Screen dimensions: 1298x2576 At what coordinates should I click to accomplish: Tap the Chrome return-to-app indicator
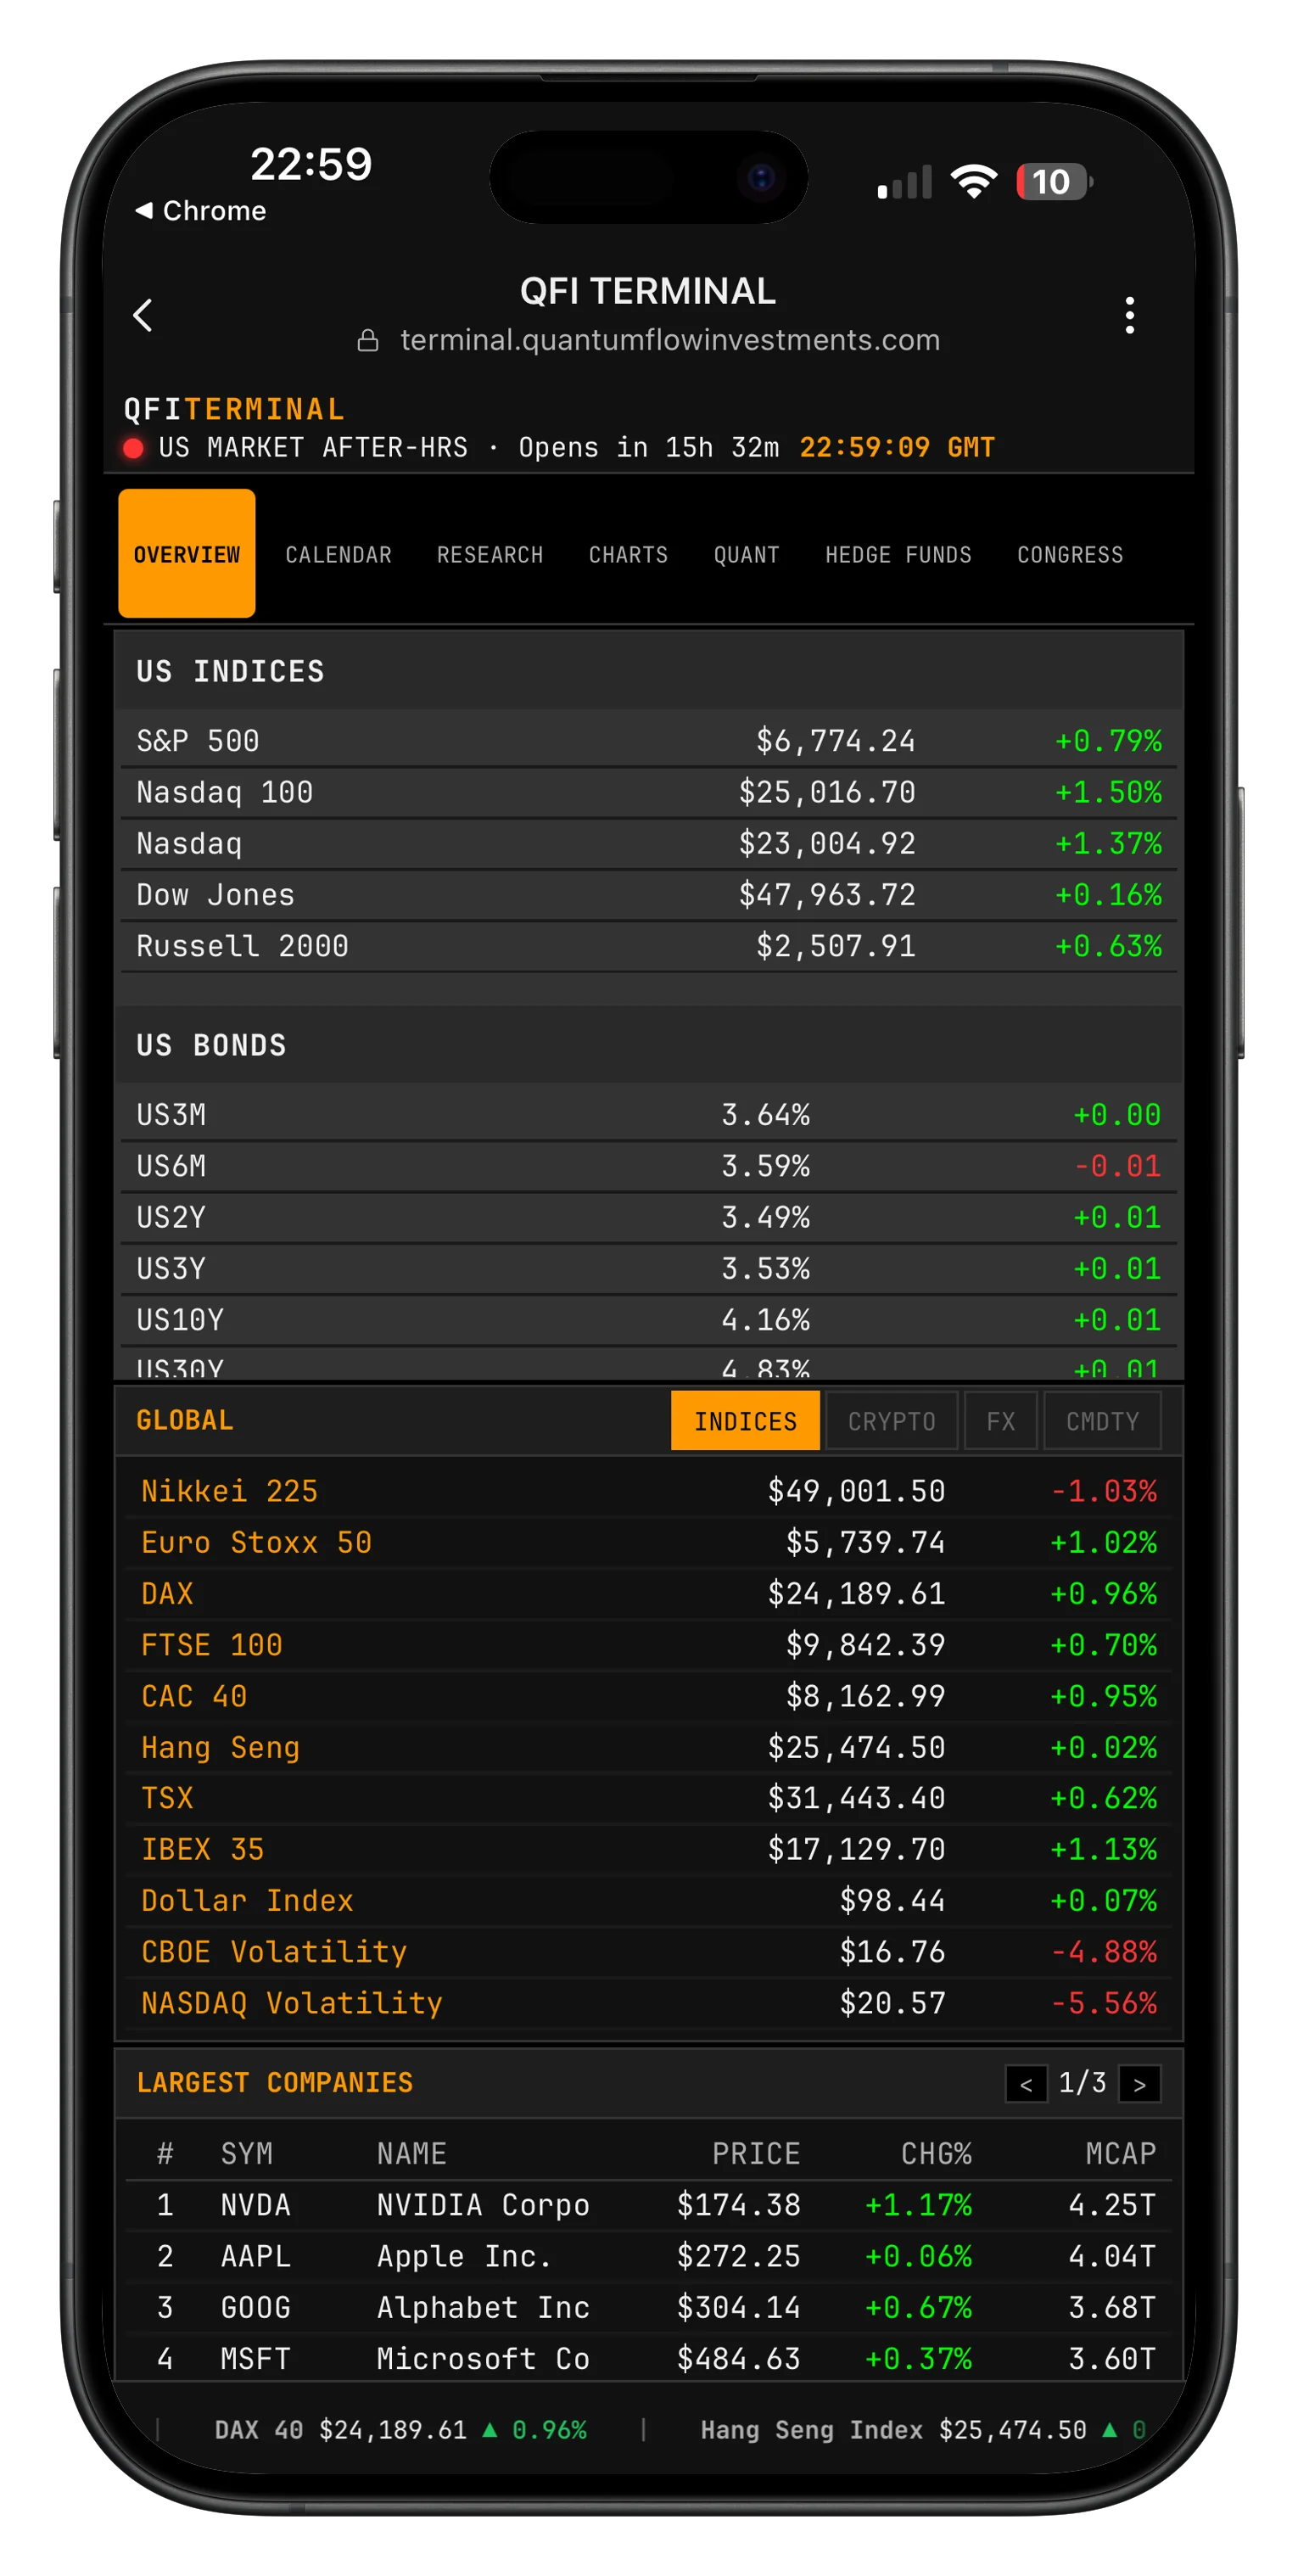pos(201,211)
